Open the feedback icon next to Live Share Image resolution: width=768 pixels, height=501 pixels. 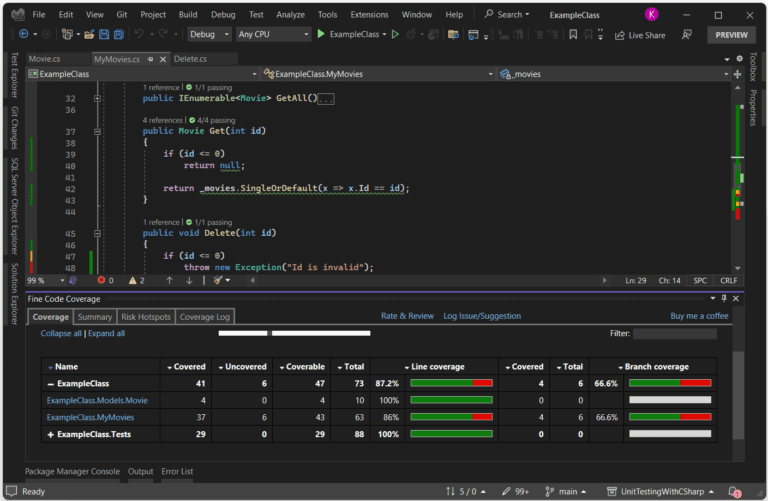pyautogui.click(x=687, y=34)
